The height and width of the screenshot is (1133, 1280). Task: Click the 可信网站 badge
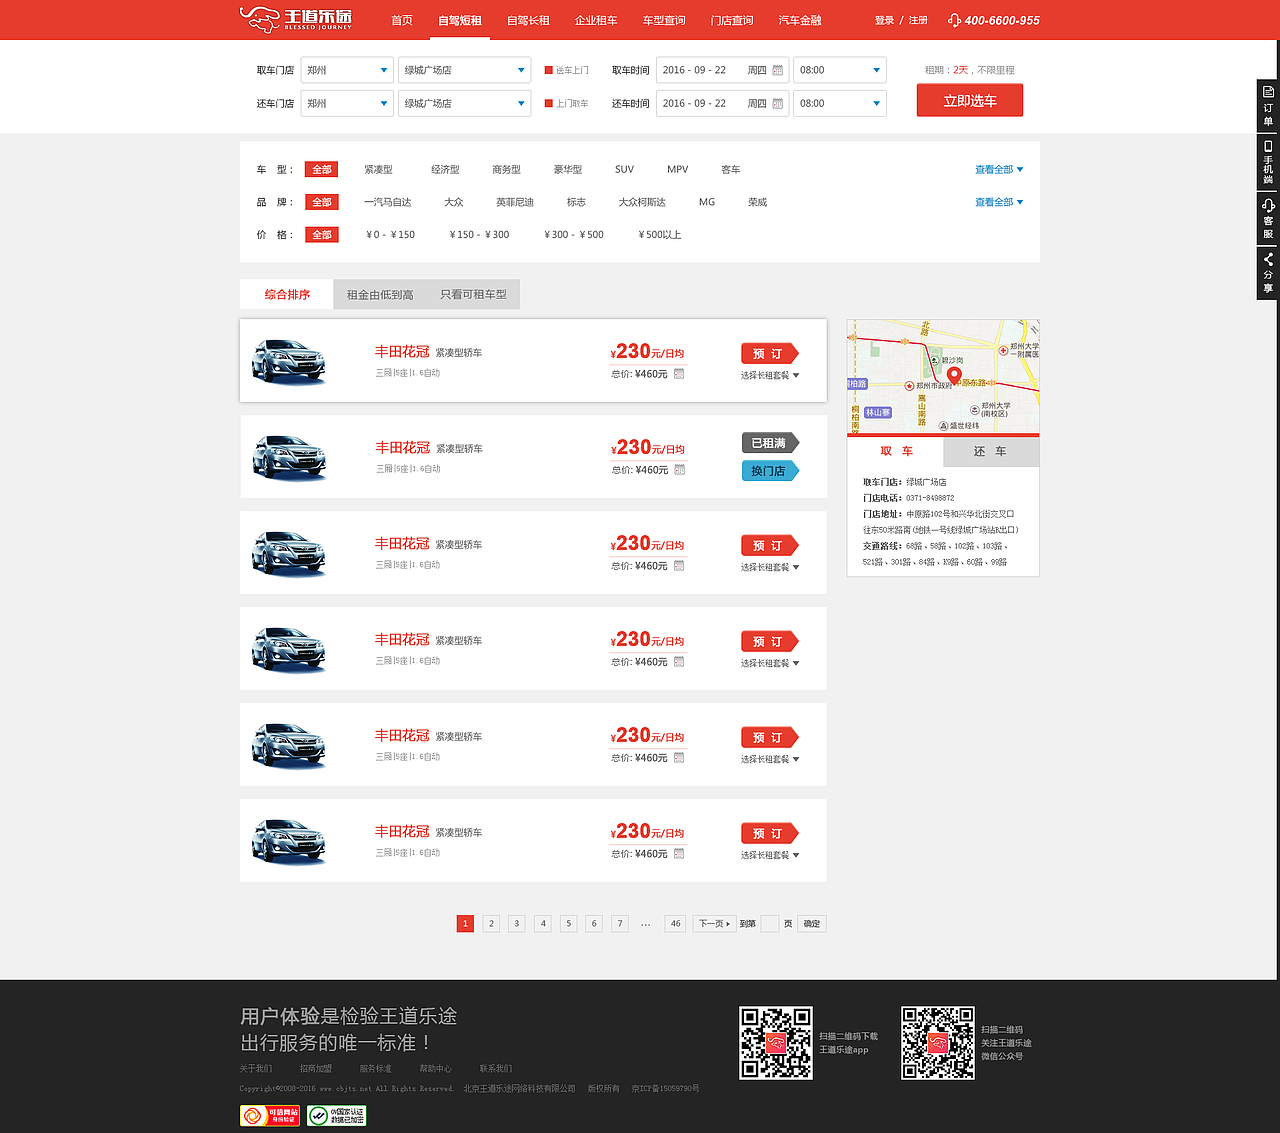(270, 1115)
